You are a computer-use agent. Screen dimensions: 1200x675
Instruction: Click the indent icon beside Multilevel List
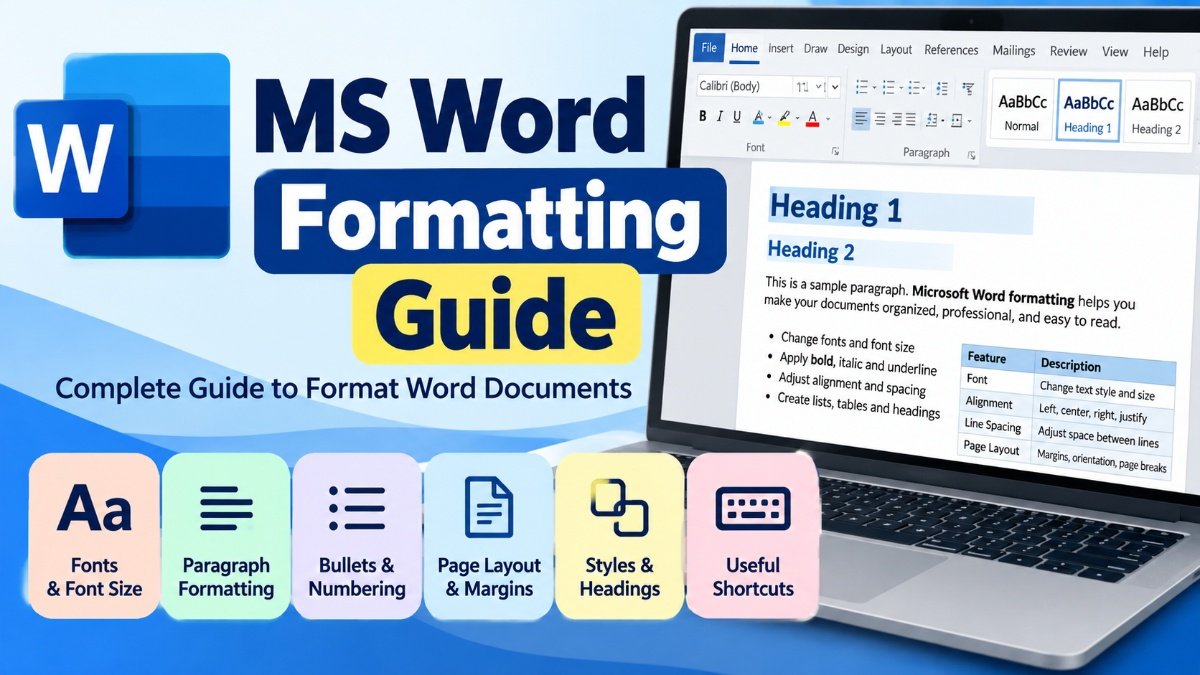[941, 88]
